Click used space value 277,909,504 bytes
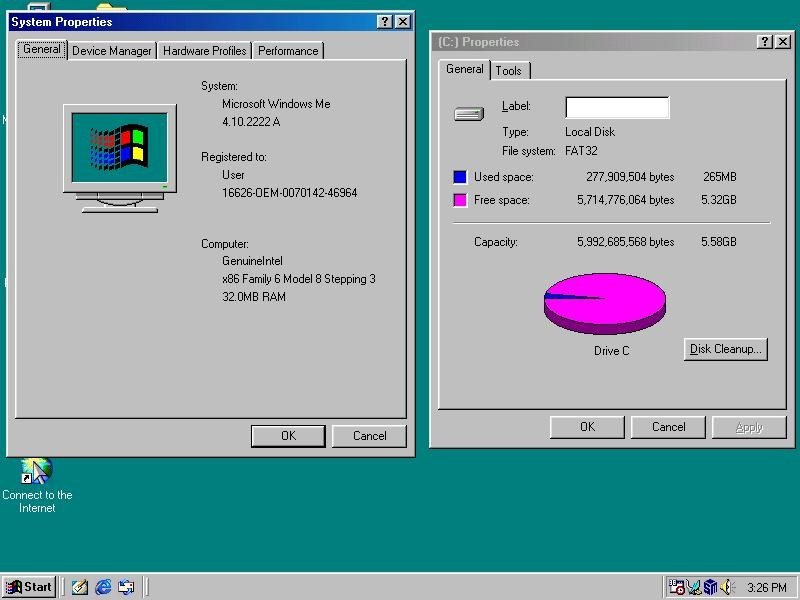The width and height of the screenshot is (800, 600). (630, 177)
